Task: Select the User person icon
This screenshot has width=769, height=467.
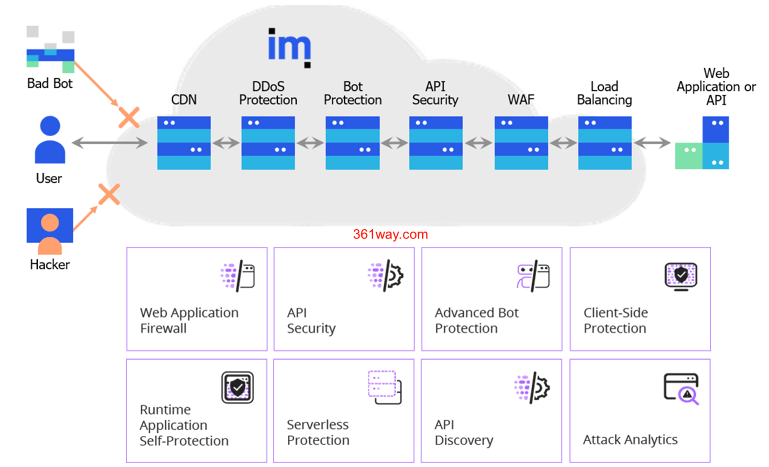Action: pos(49,141)
